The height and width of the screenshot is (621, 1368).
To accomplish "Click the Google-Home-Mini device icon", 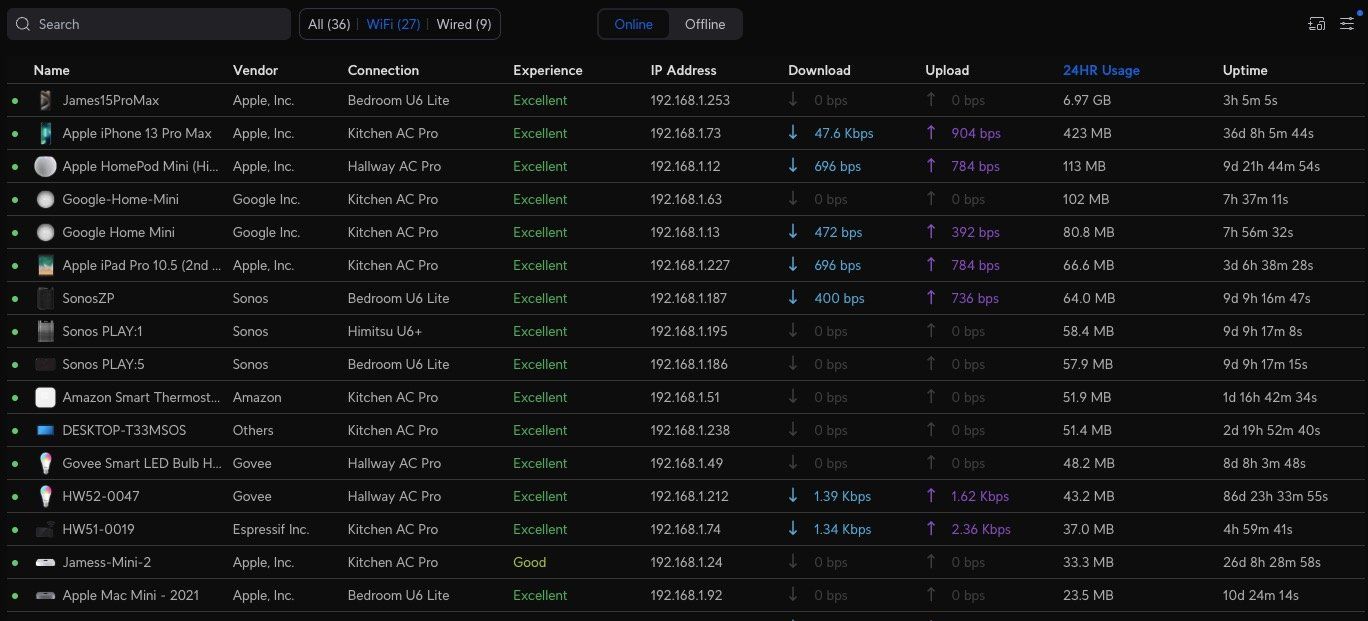I will pyautogui.click(x=45, y=199).
